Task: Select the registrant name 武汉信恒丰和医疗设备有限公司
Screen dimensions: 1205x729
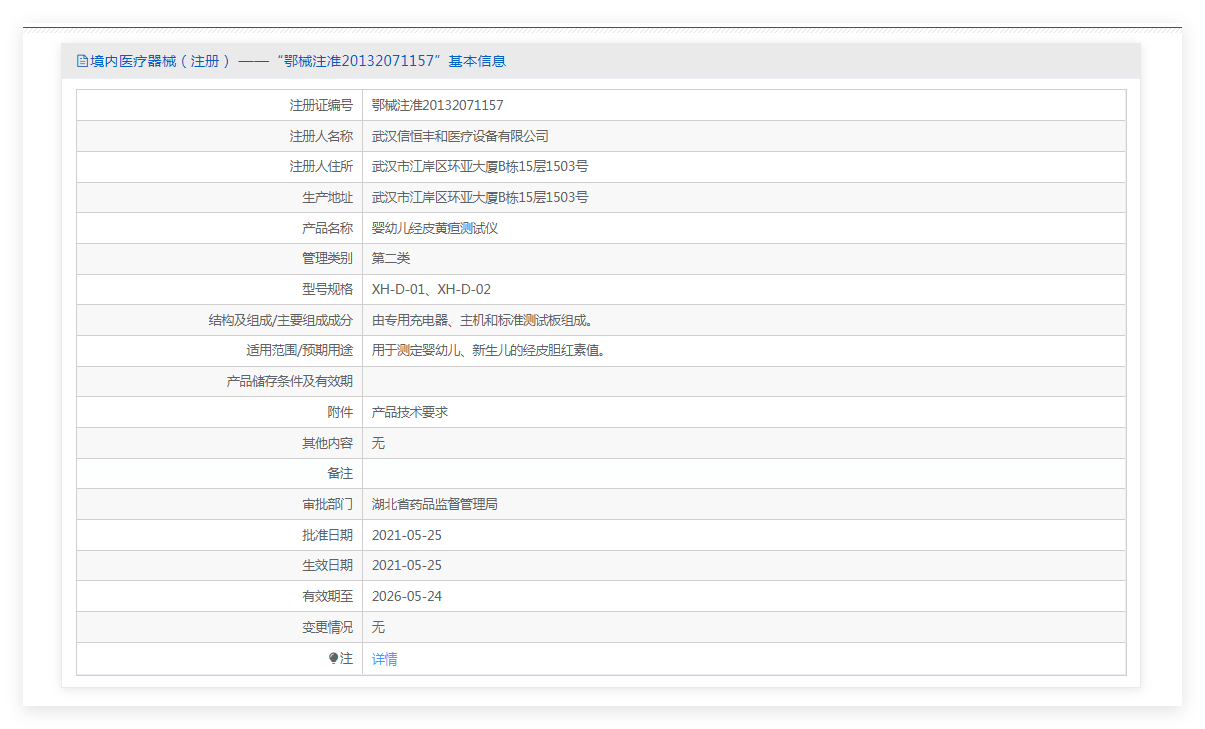Action: coord(460,136)
